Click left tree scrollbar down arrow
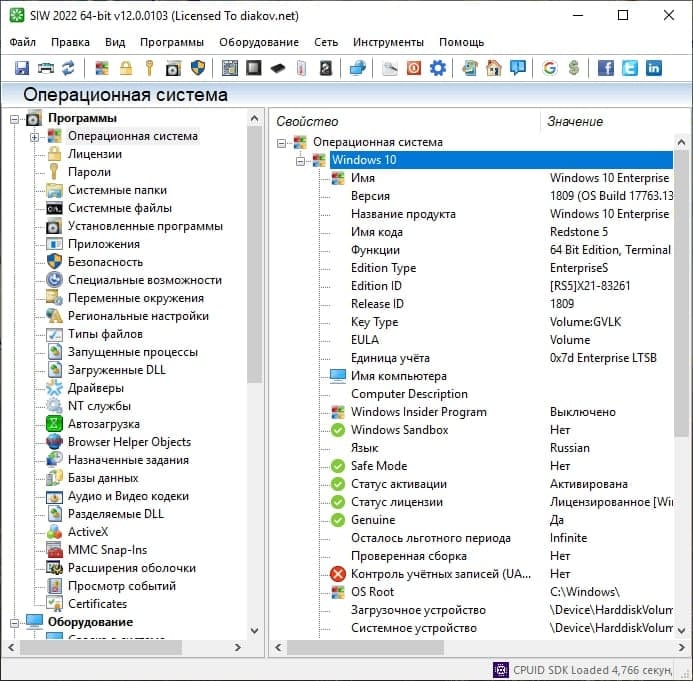 (255, 631)
